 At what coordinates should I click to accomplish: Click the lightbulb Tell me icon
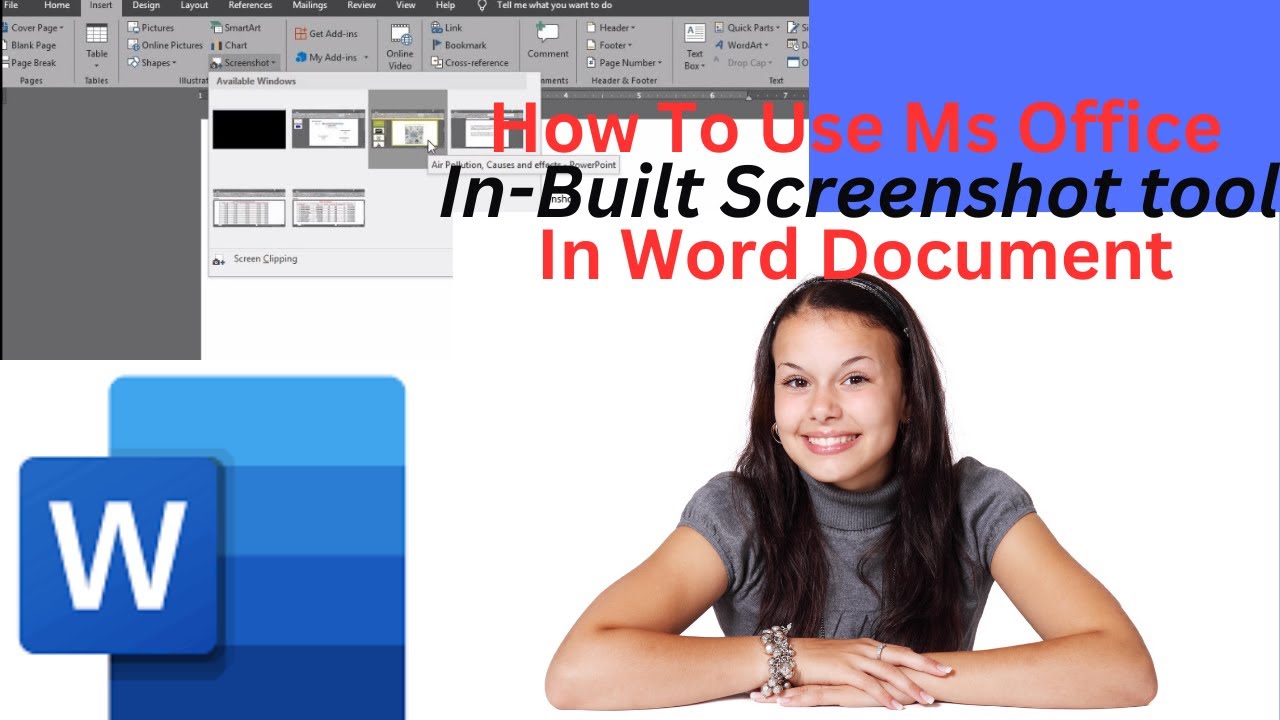click(482, 5)
